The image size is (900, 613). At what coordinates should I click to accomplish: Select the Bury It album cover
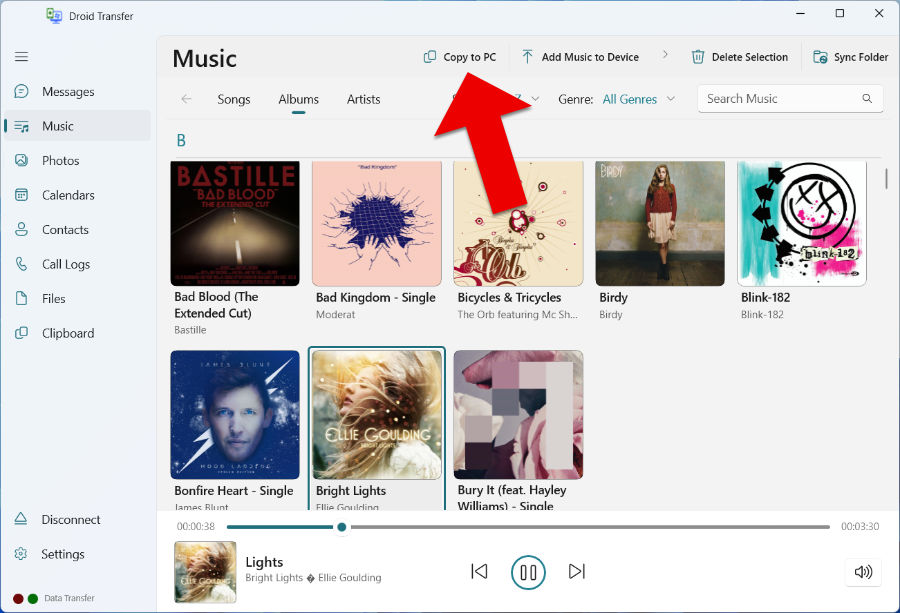(518, 414)
